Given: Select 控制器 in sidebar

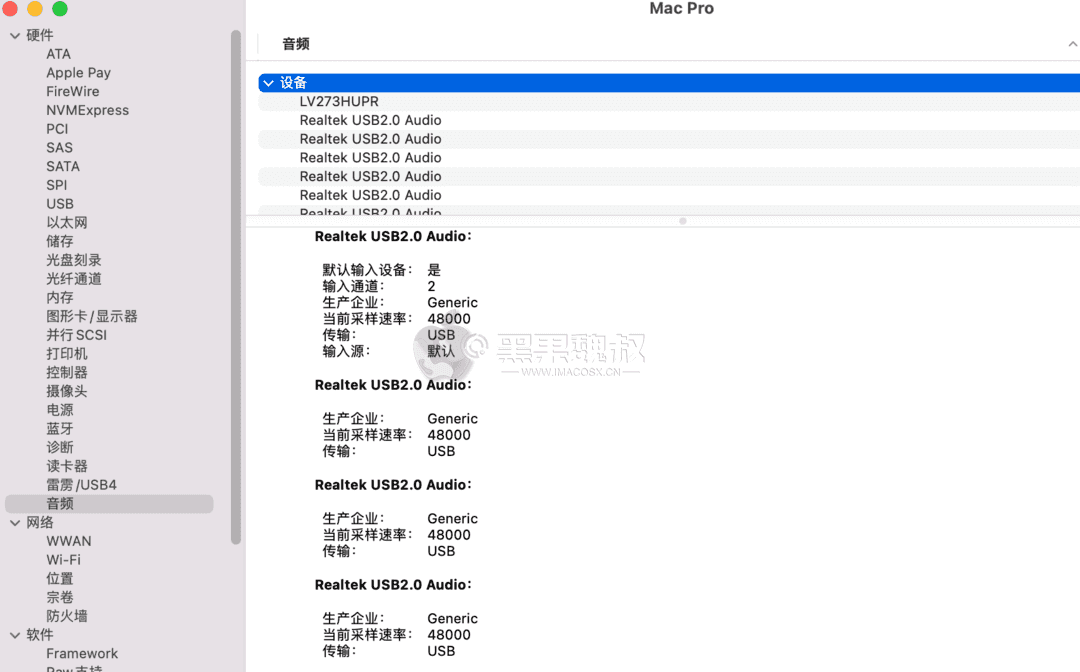Looking at the screenshot, I should click(67, 372).
